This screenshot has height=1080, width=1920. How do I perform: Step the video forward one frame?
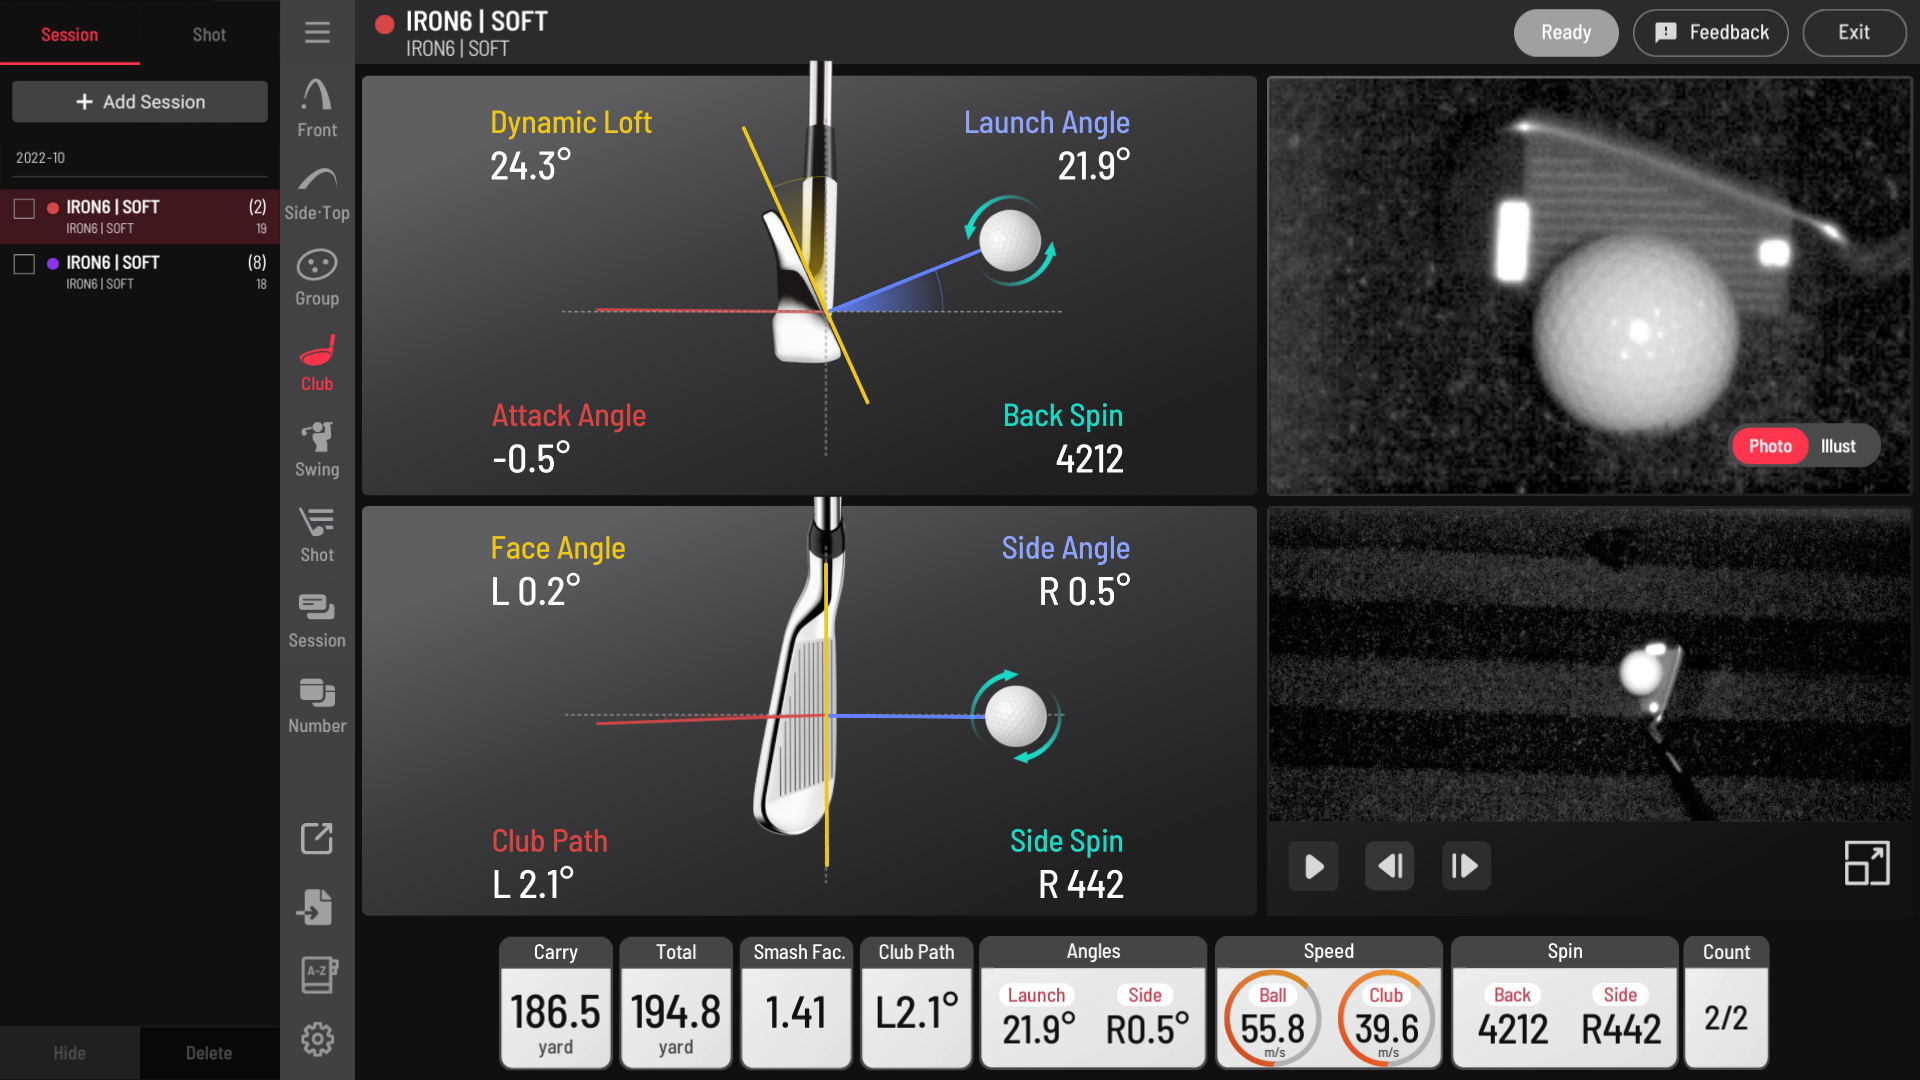tap(1465, 866)
